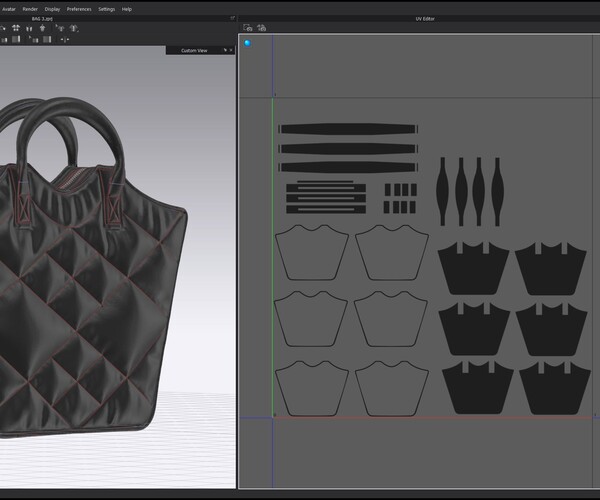
Task: Open the Avatar menu
Action: point(9,9)
